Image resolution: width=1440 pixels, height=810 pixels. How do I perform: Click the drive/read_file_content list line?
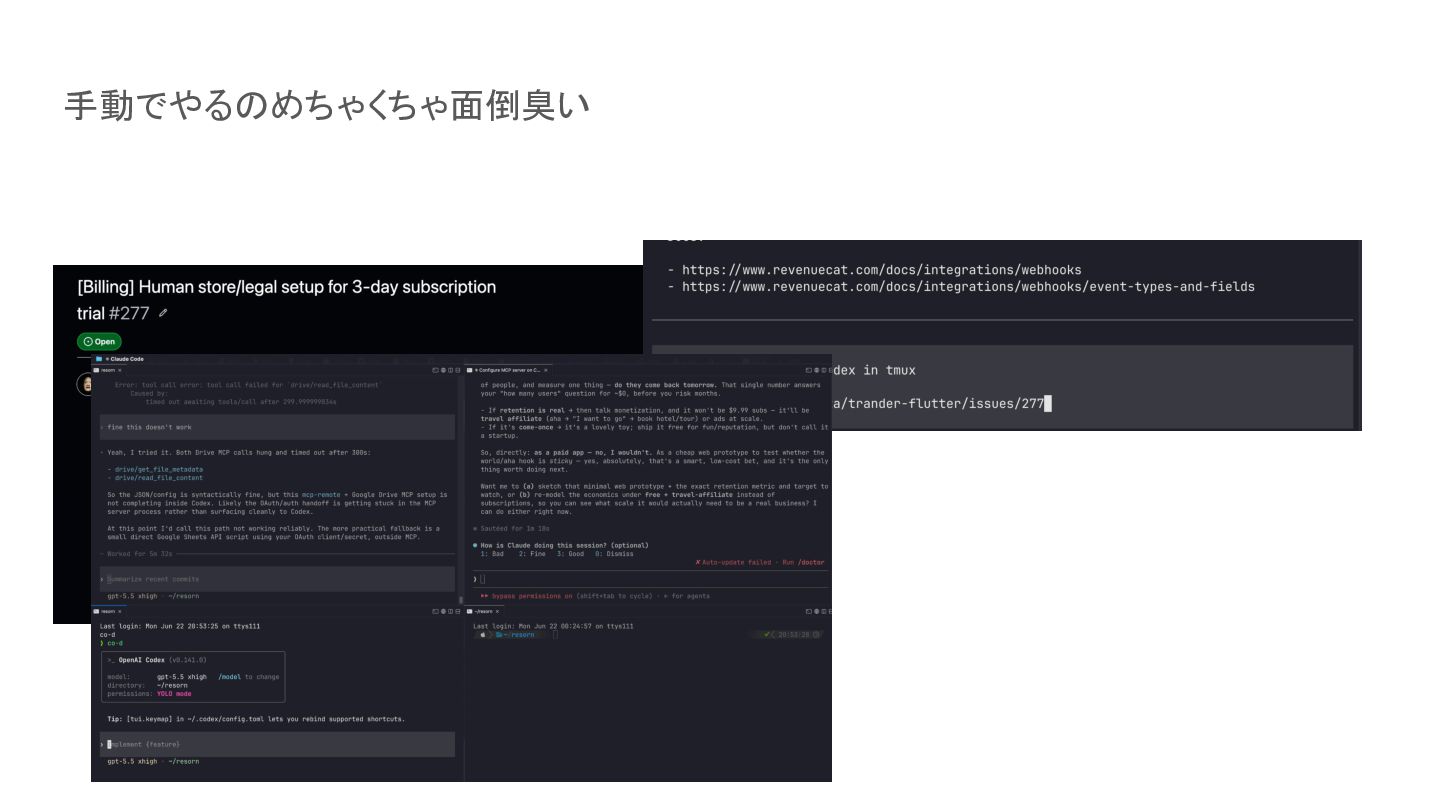tap(158, 478)
